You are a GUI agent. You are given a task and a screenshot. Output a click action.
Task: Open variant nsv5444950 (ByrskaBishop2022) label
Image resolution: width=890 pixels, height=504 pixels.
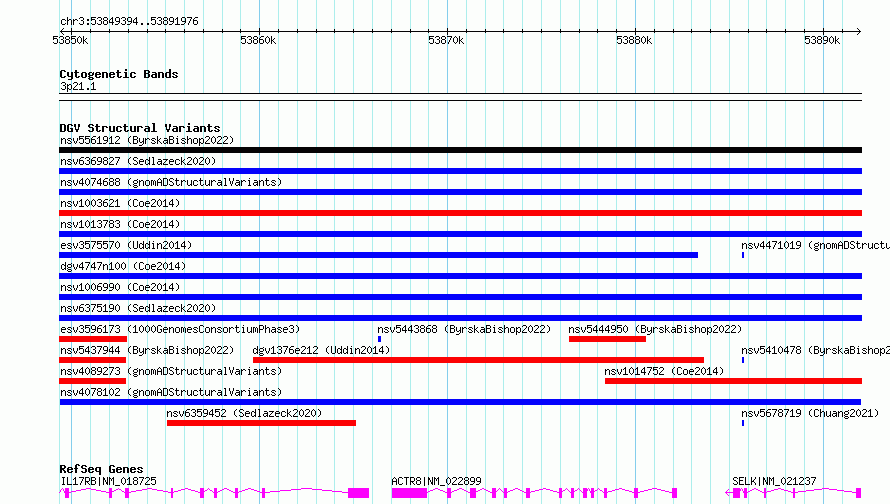point(655,329)
